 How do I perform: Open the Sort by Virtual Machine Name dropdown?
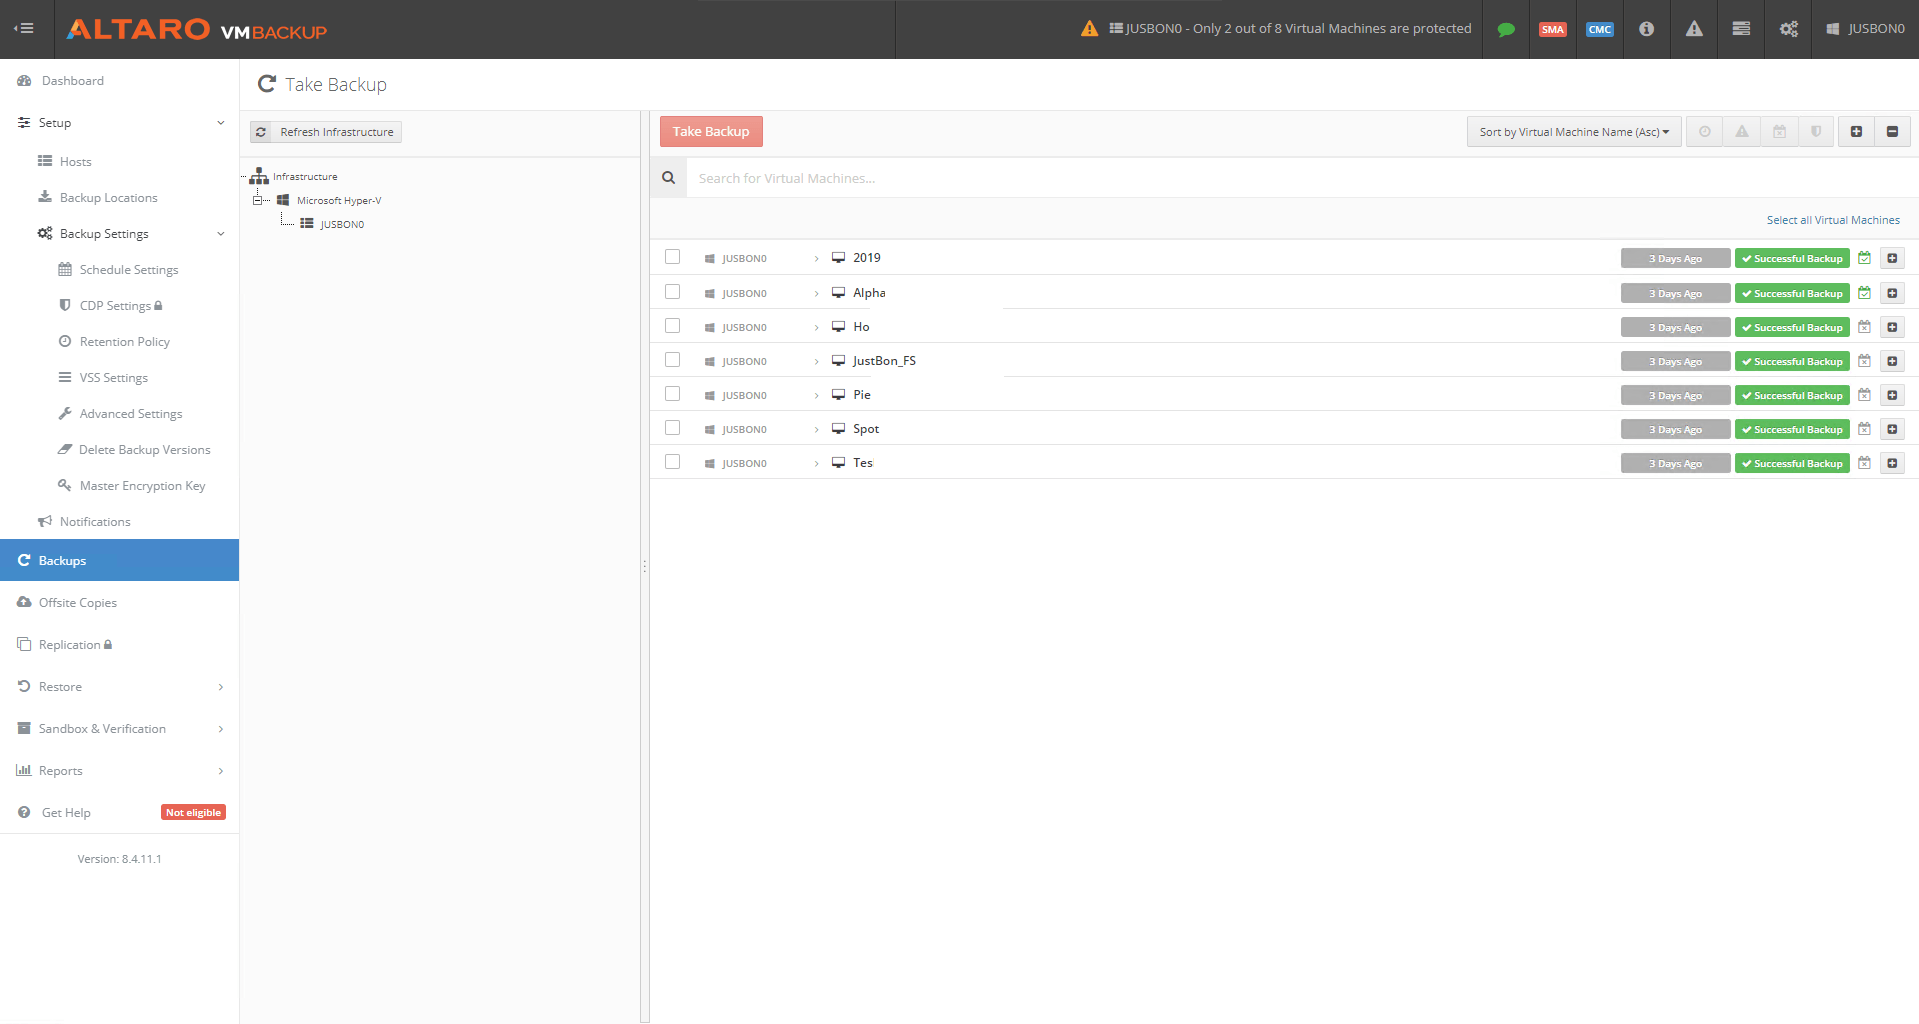click(x=1574, y=132)
